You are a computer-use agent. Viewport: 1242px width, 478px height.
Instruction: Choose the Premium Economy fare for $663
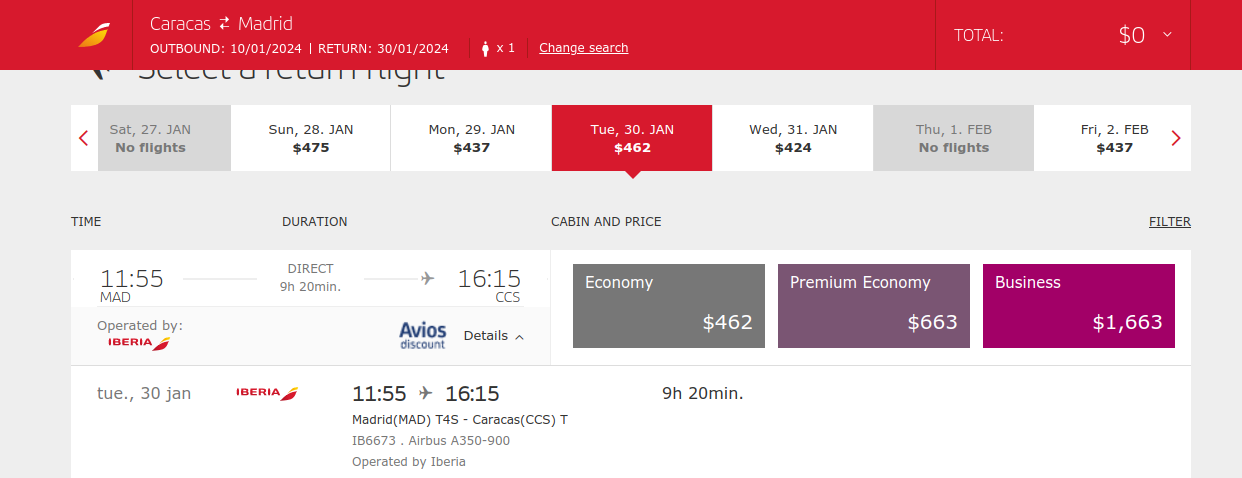[x=874, y=306]
